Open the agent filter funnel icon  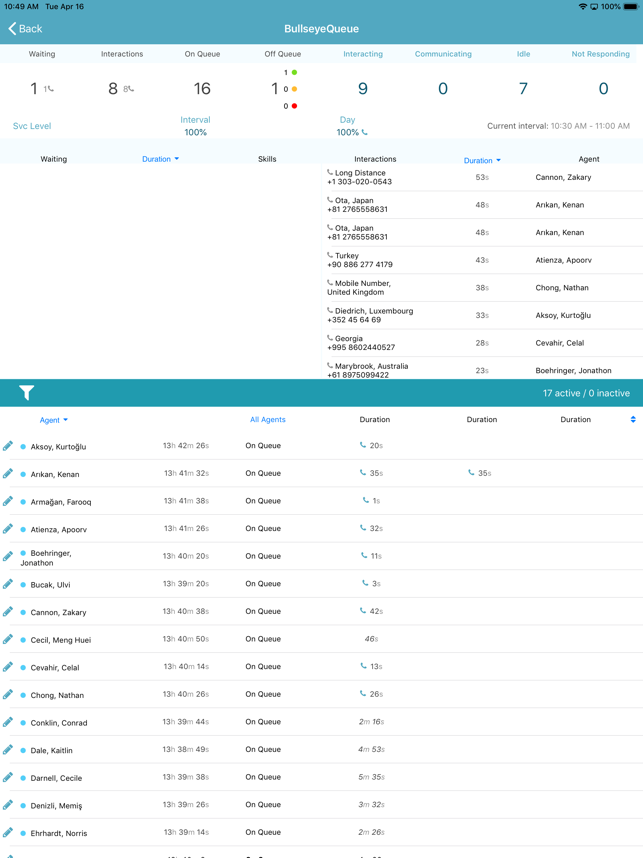click(26, 392)
